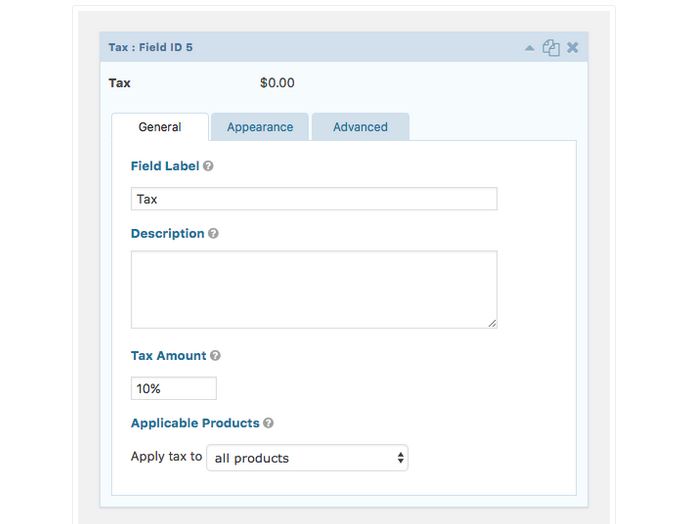Delete the Tax field with X icon
Image resolution: width=696 pixels, height=524 pixels.
[x=573, y=47]
